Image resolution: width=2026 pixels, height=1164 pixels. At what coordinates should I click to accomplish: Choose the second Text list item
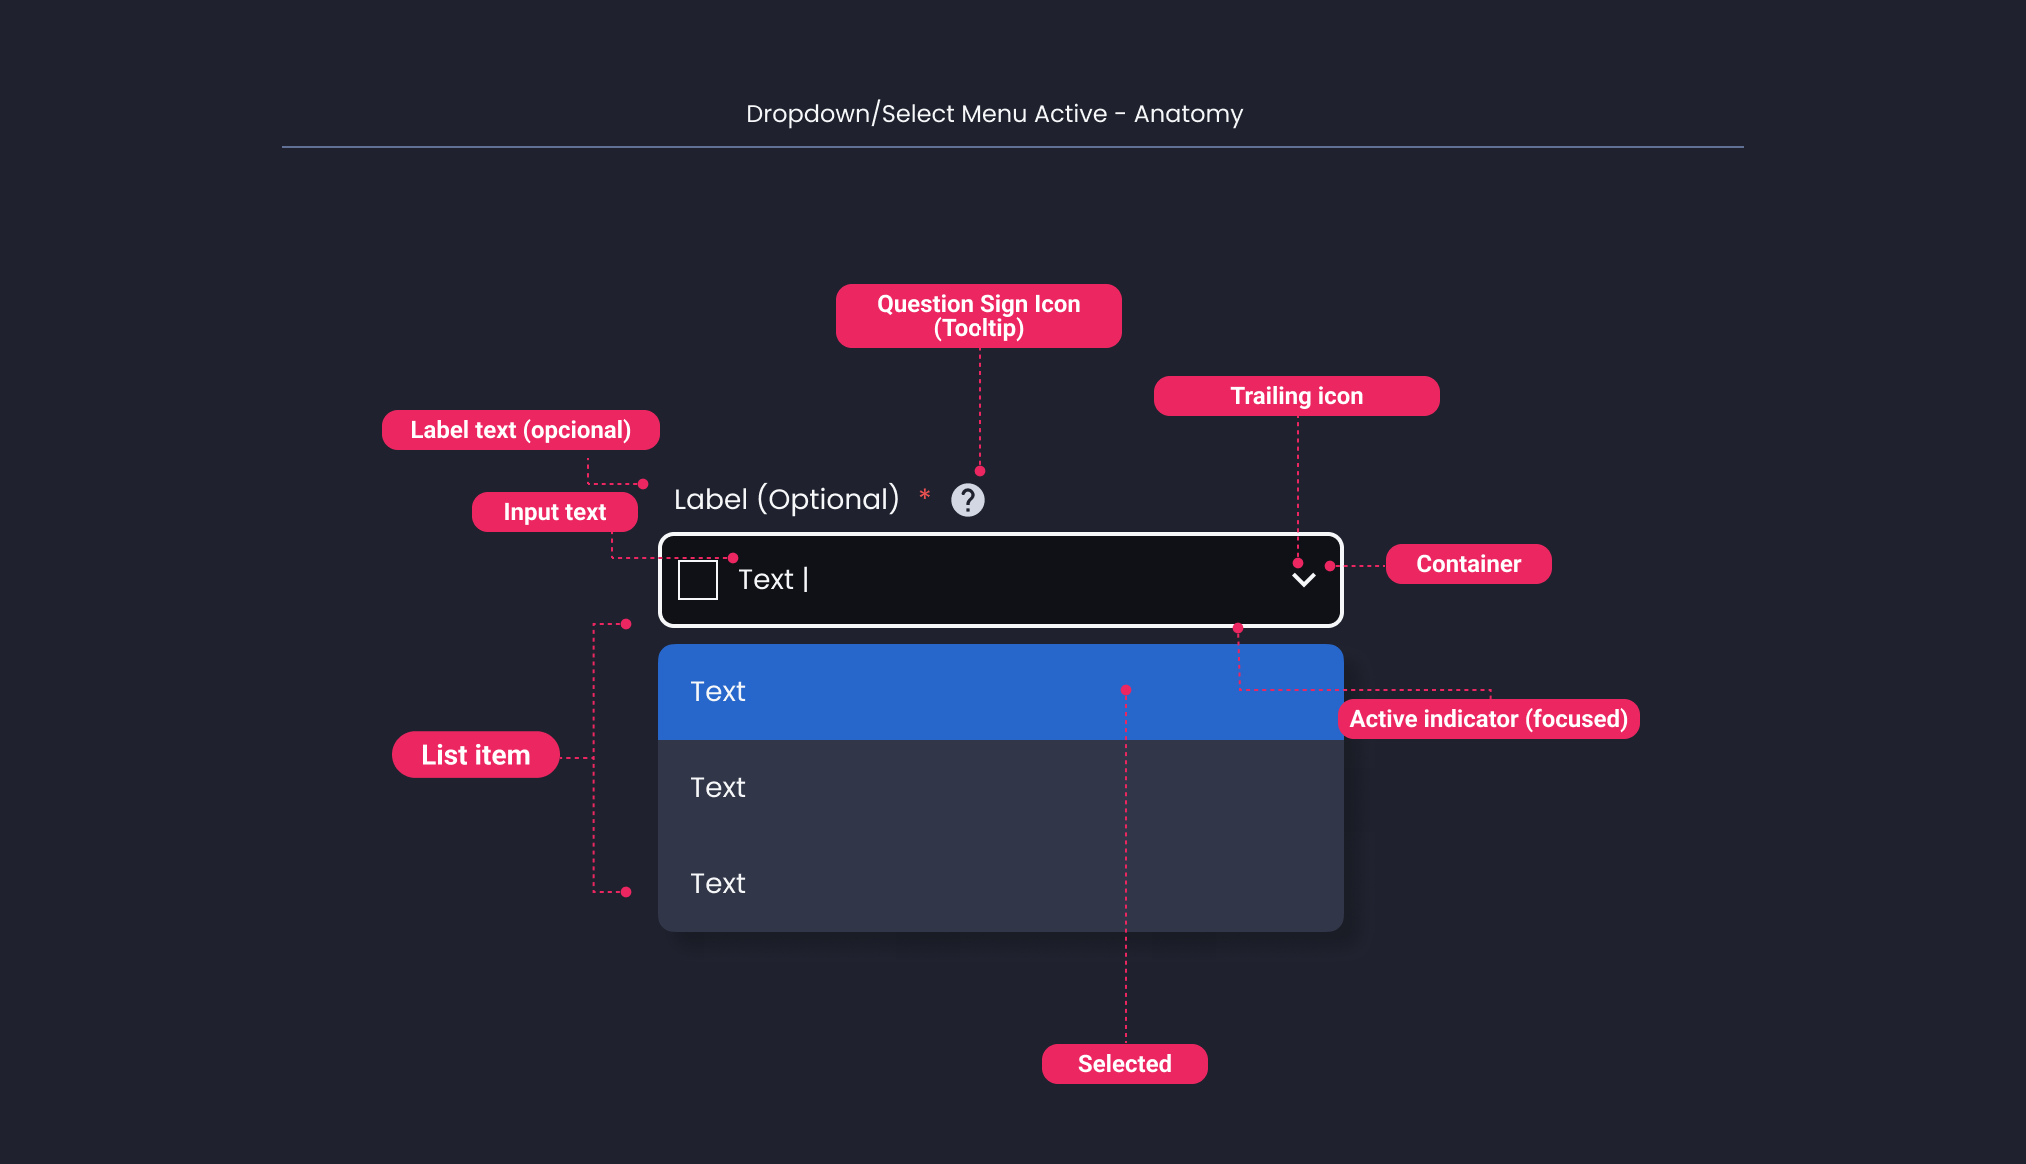point(1000,788)
